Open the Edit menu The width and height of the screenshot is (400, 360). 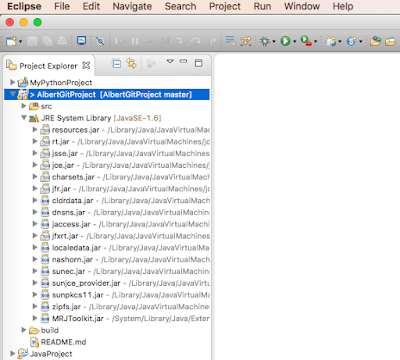pos(91,6)
